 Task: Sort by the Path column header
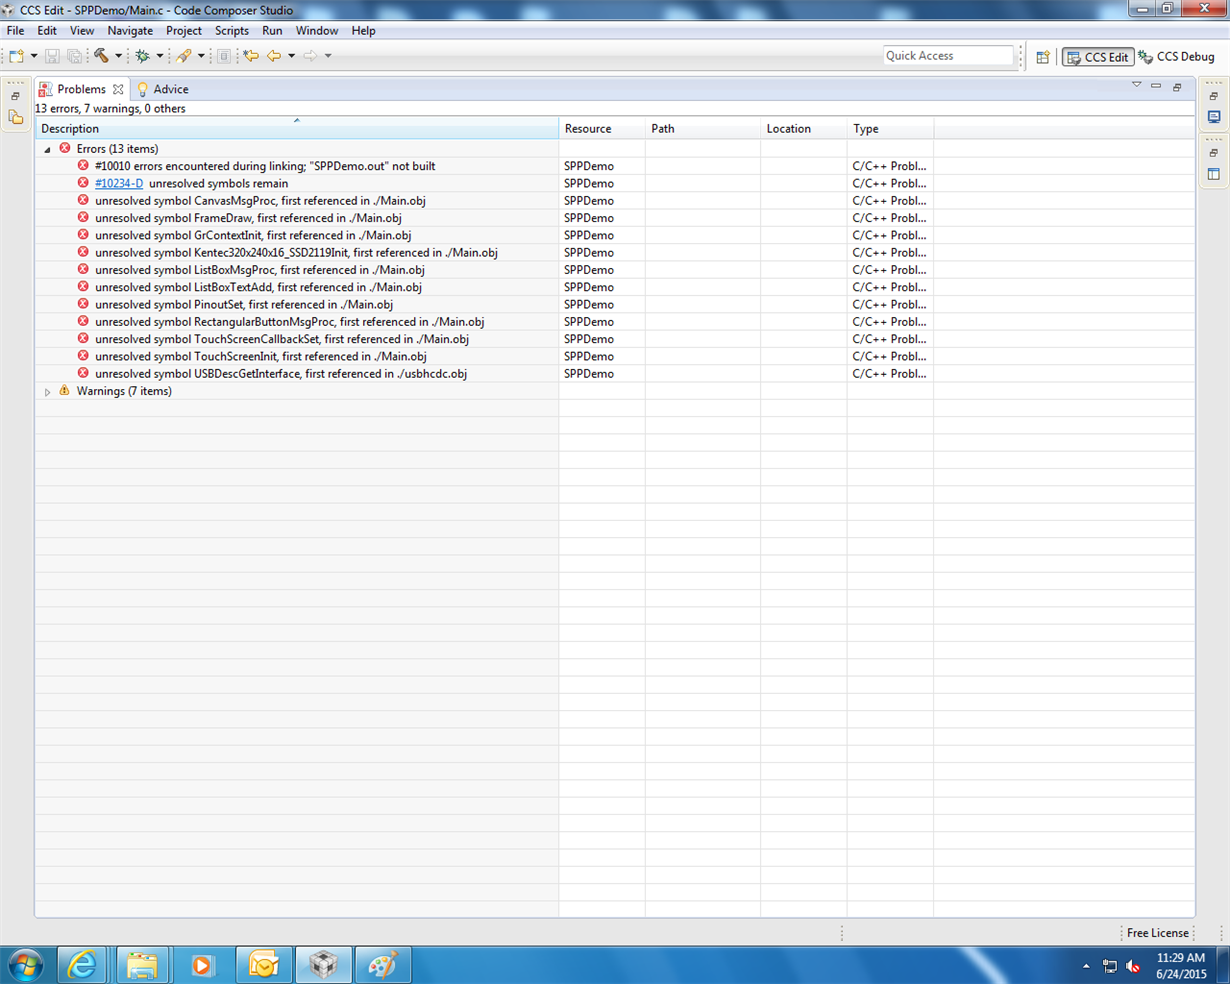tap(703, 128)
